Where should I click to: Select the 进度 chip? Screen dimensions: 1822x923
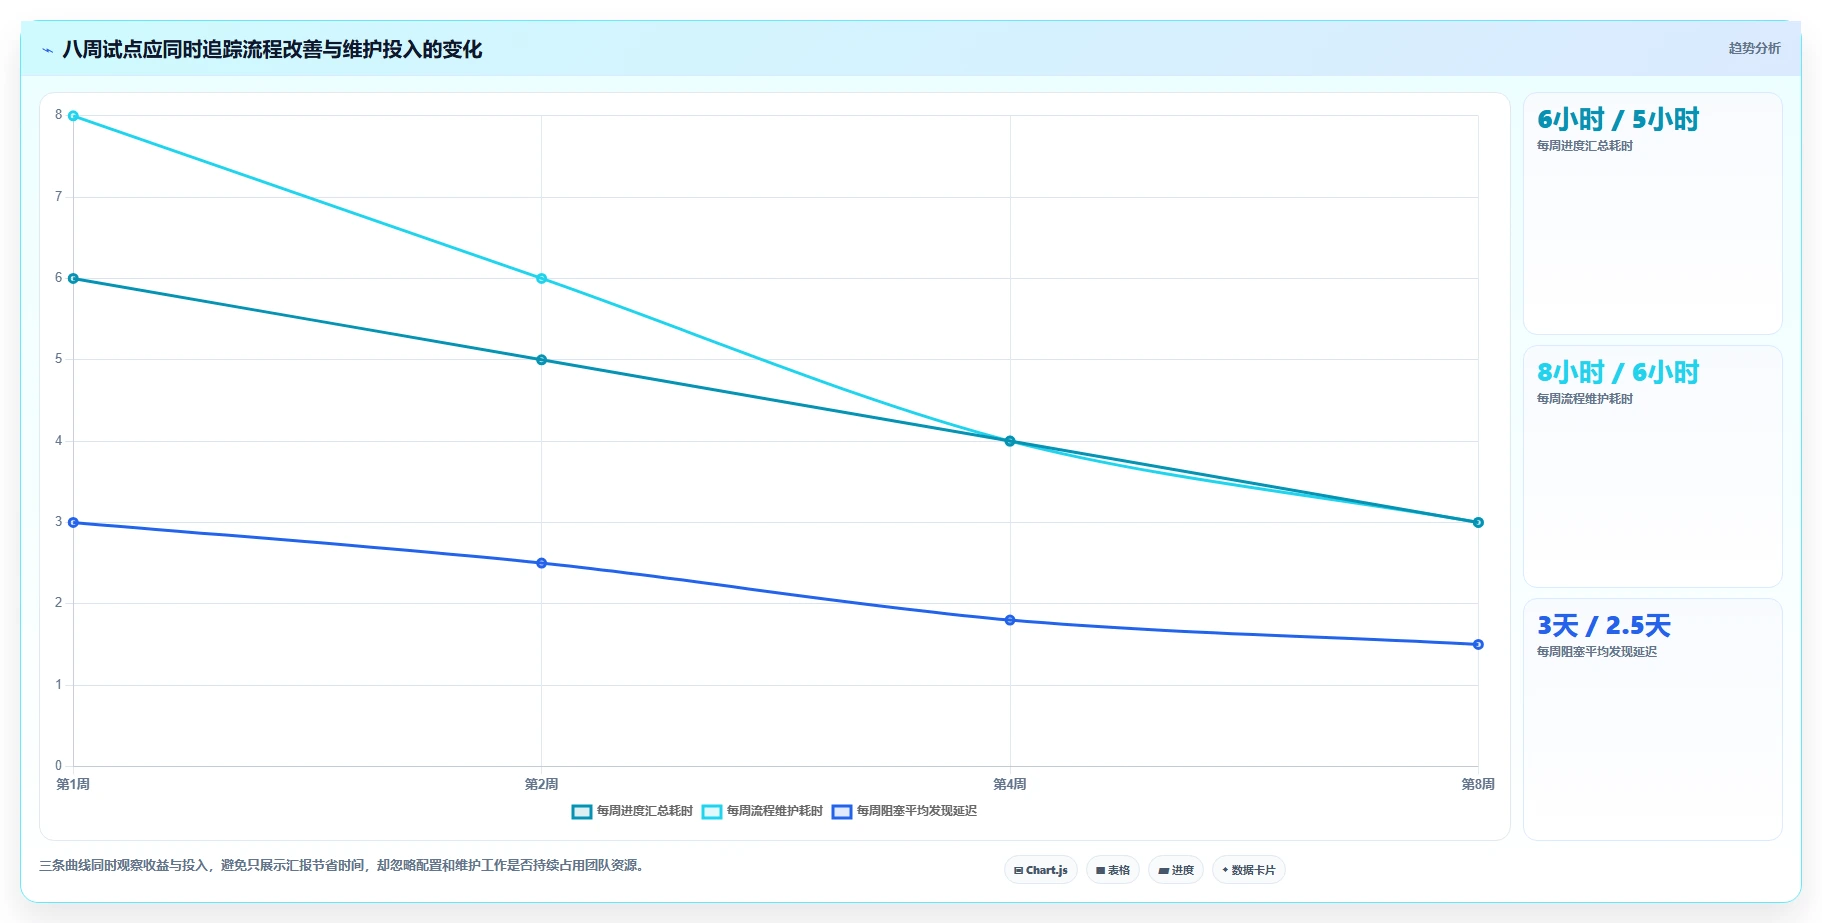(x=1175, y=870)
